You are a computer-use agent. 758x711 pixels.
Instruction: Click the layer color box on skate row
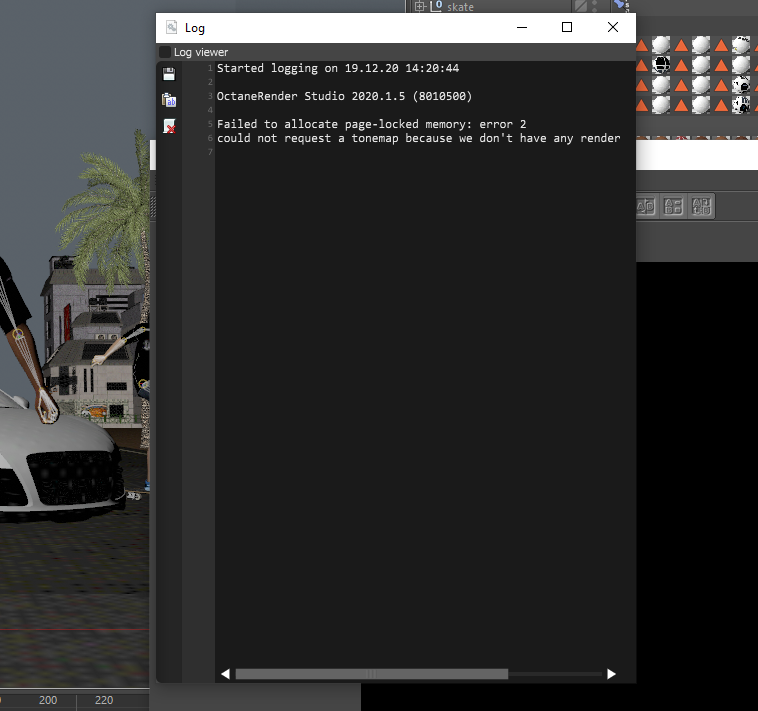coord(581,6)
